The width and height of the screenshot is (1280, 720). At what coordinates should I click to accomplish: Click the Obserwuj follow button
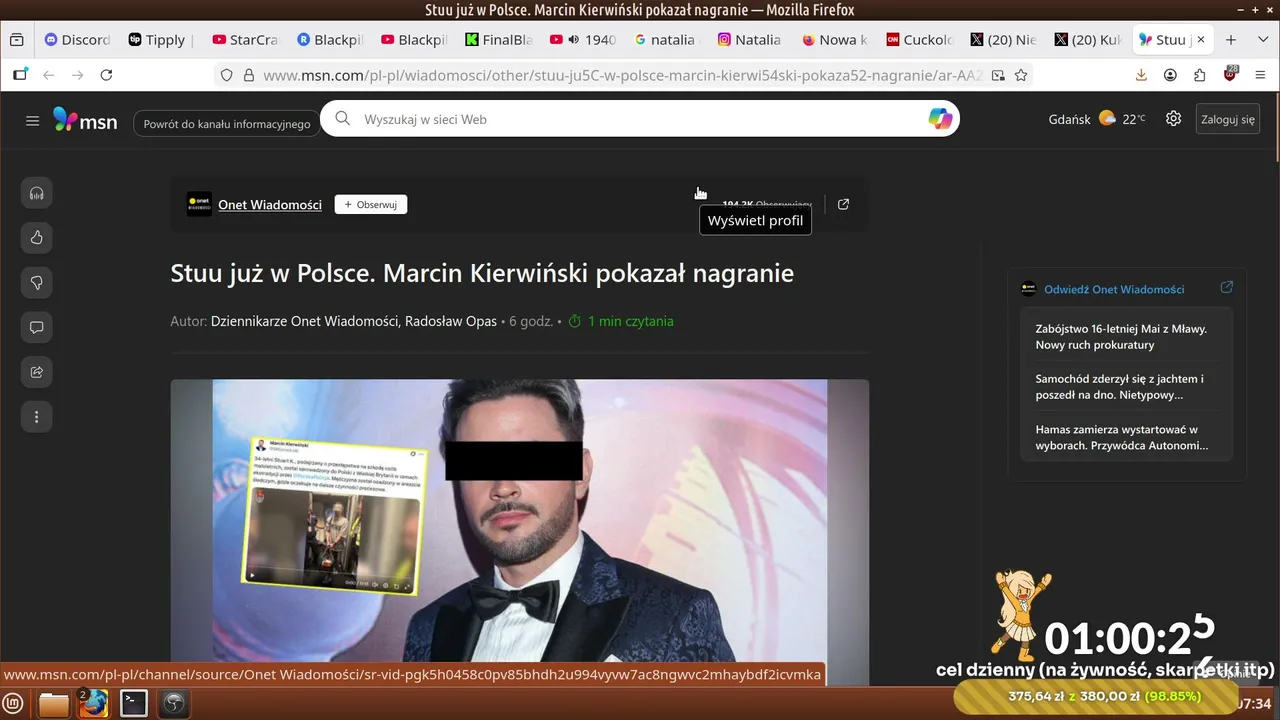(371, 204)
